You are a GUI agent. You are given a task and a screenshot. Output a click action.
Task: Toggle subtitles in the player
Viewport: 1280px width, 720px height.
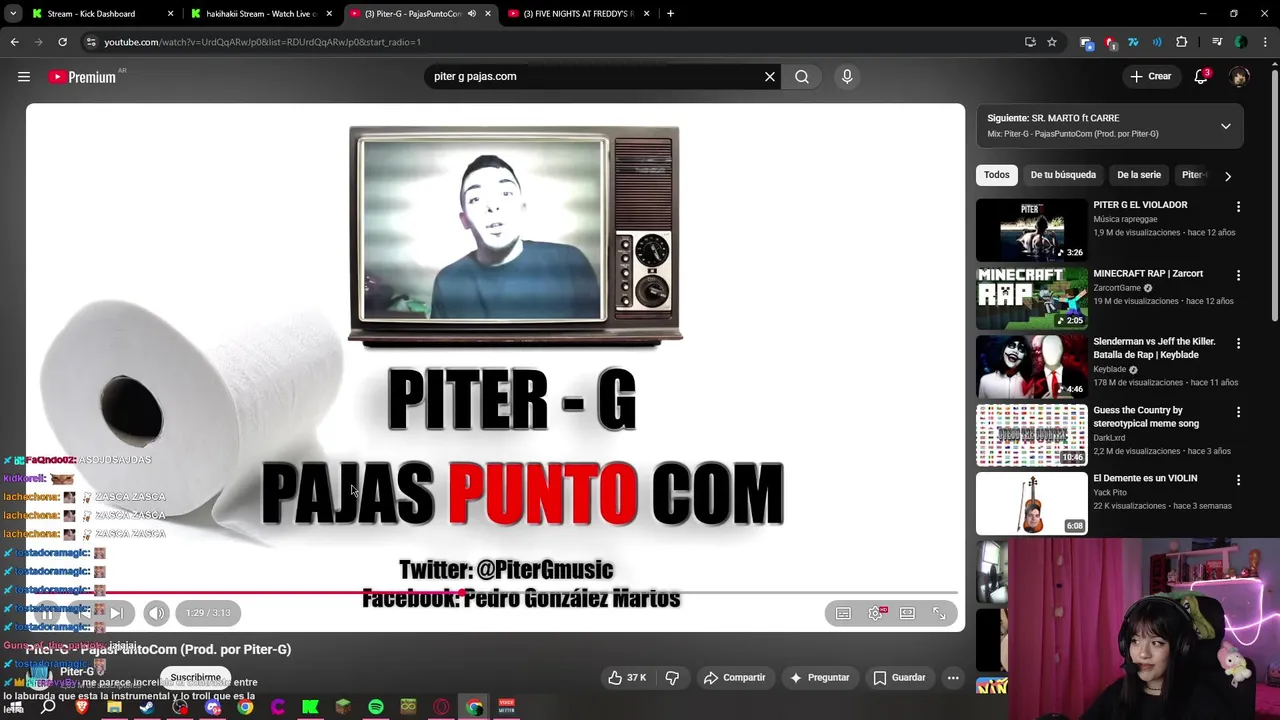[843, 613]
